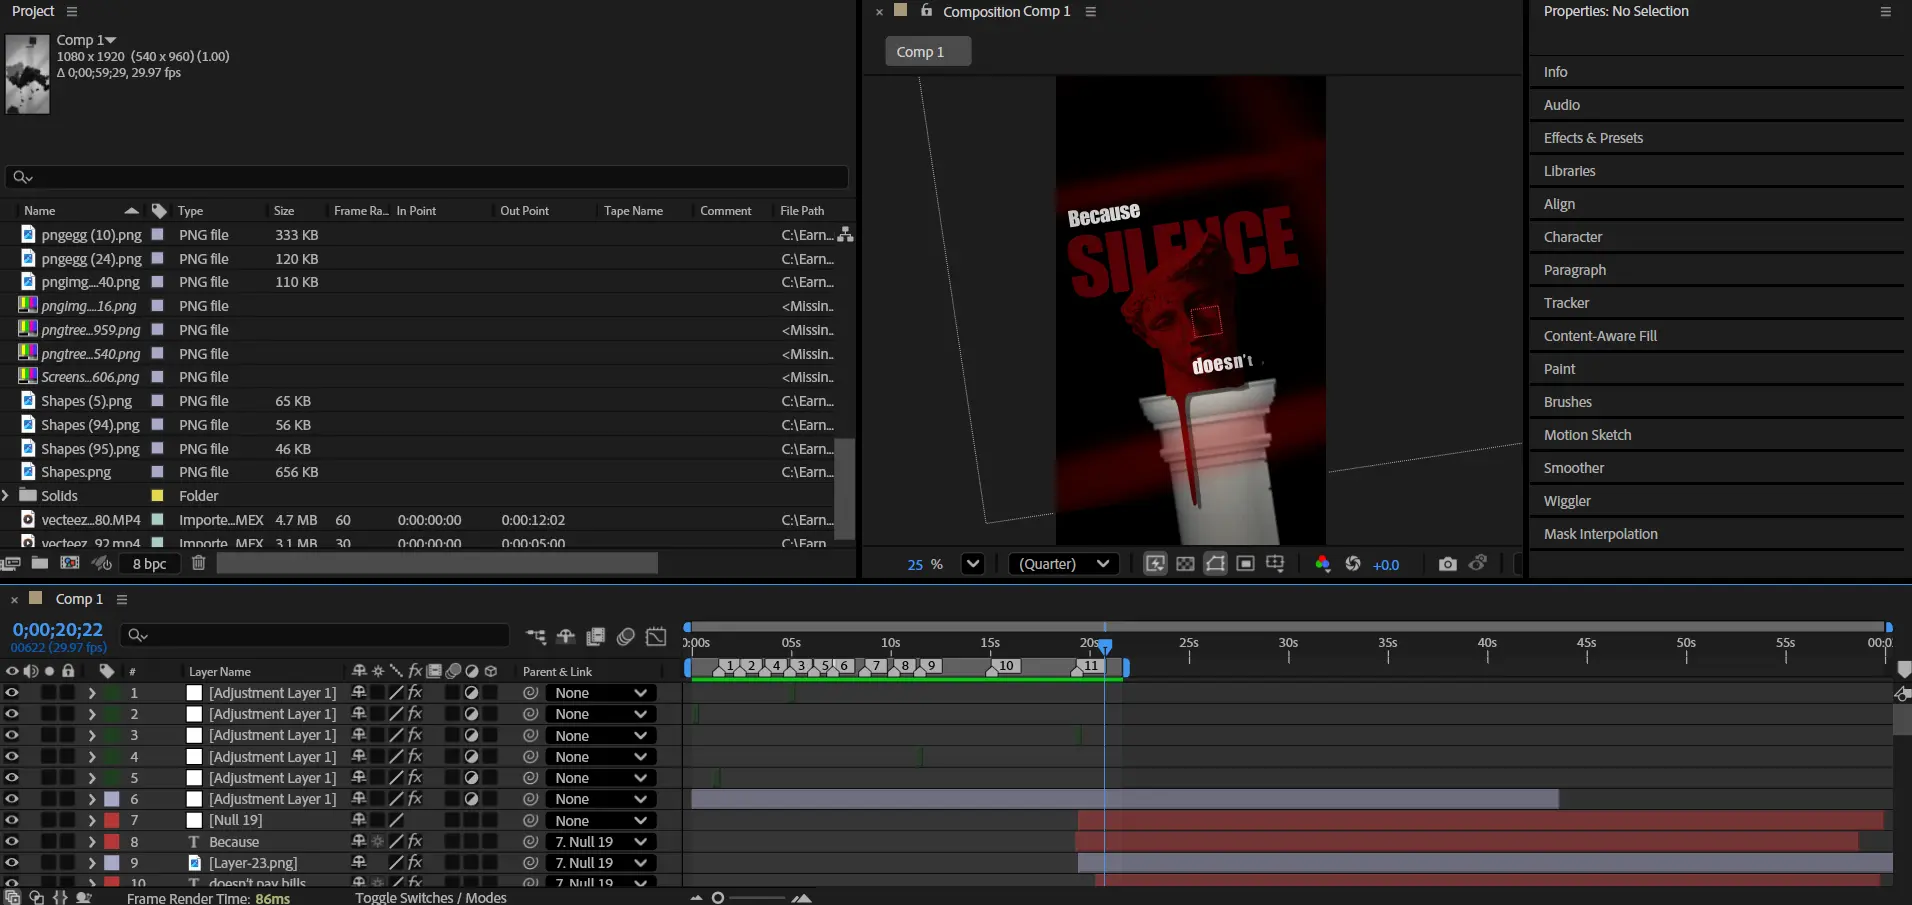The width and height of the screenshot is (1912, 905).
Task: Toggle the adjustment layer switch for layer 3
Action: (x=471, y=736)
